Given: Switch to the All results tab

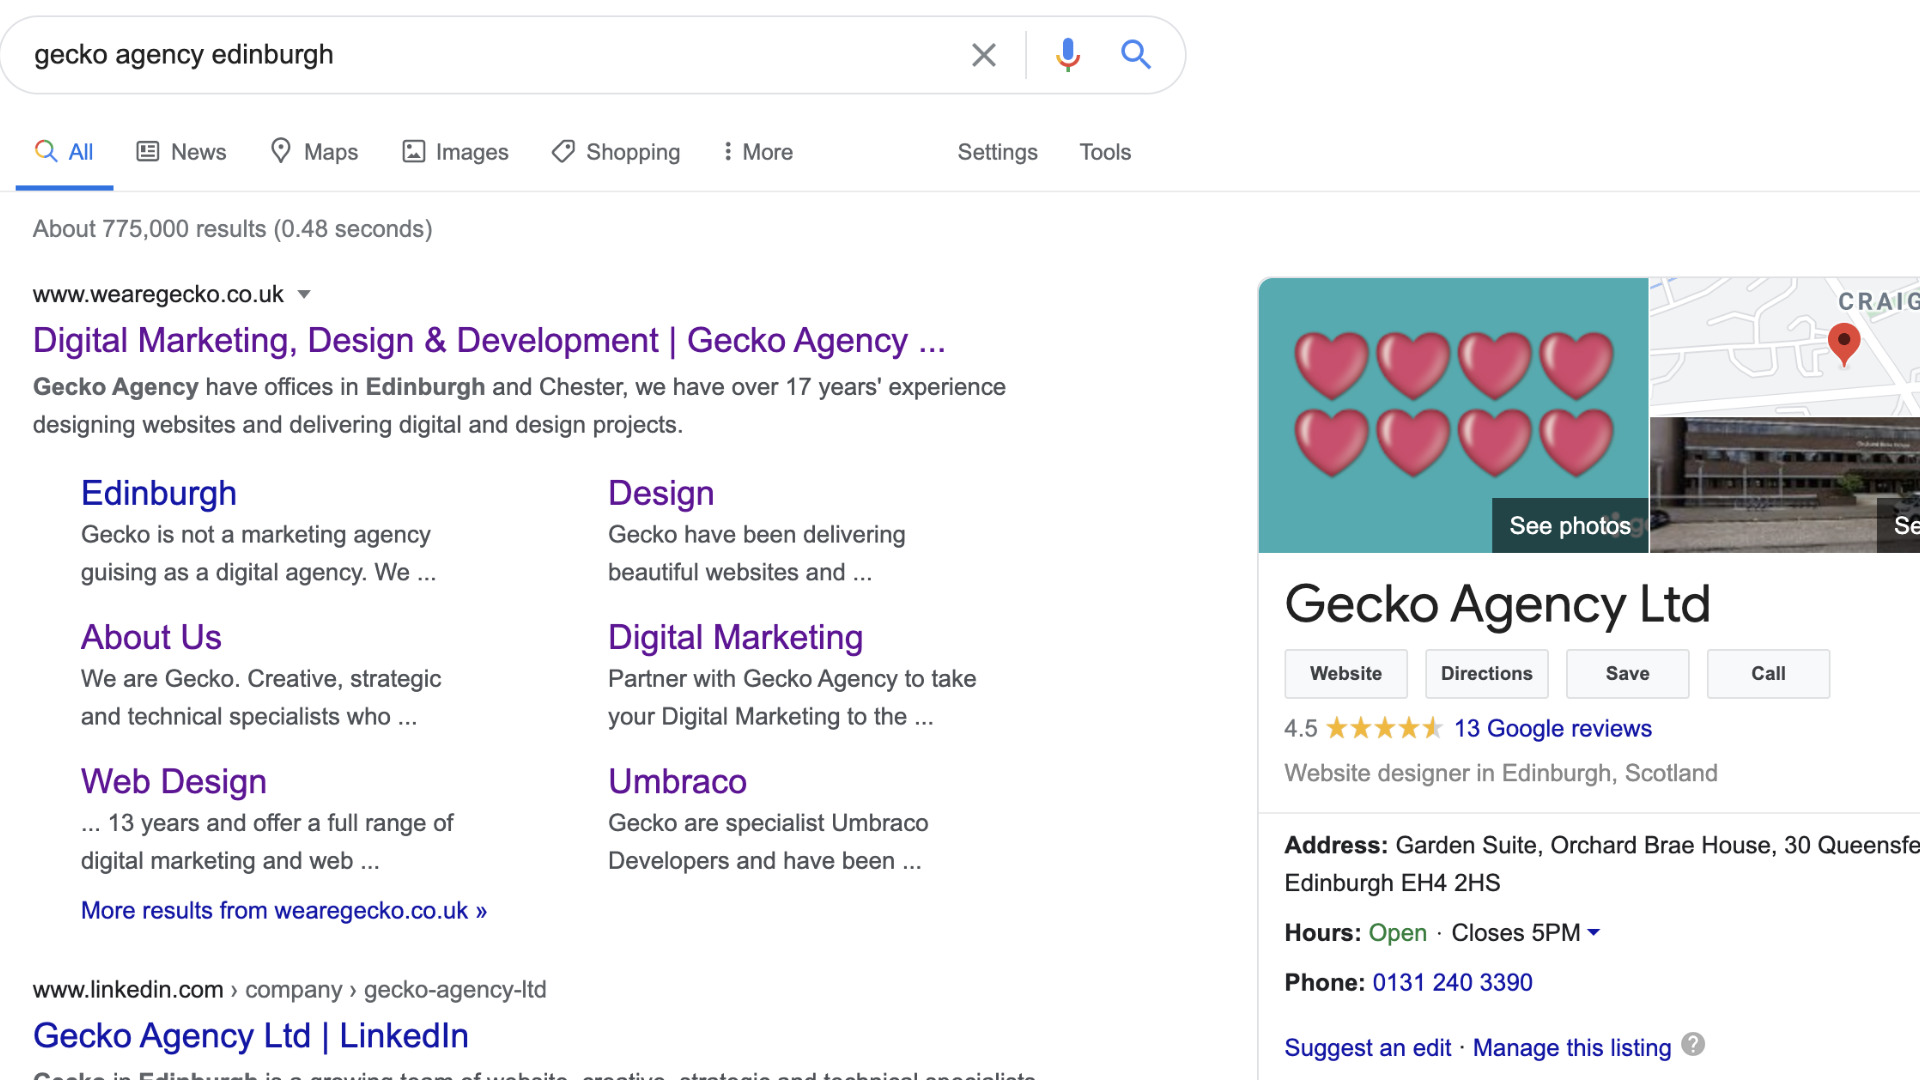Looking at the screenshot, I should [x=64, y=152].
